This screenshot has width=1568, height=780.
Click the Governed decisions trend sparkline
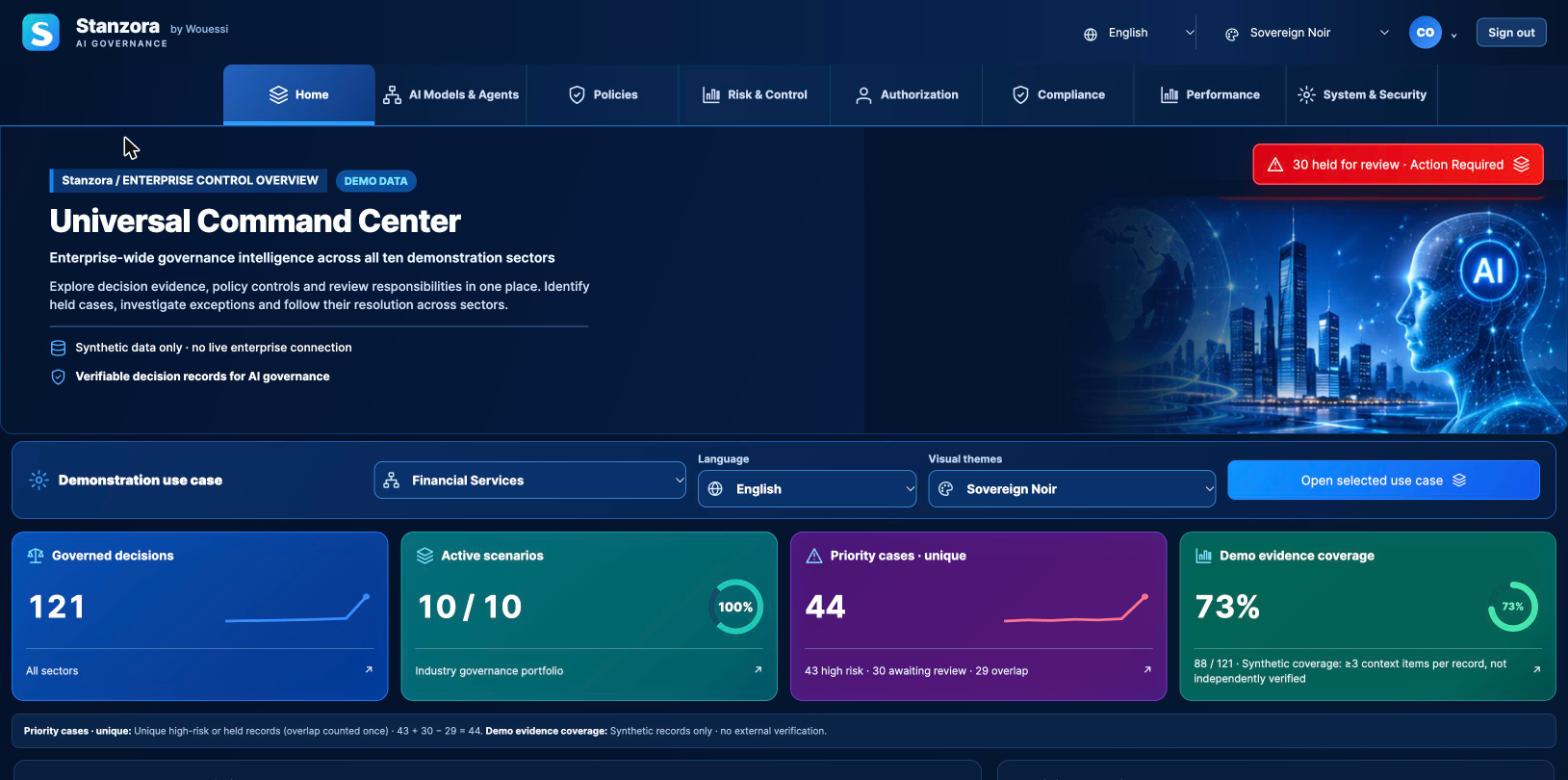(x=297, y=609)
